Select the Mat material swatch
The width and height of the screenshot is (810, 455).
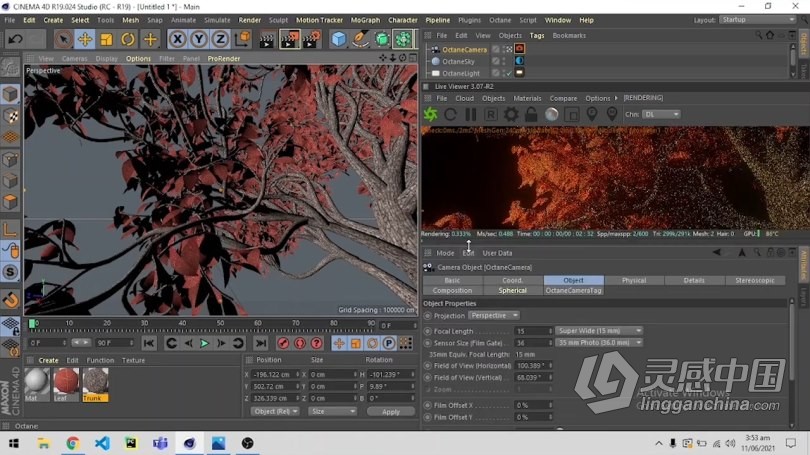click(36, 384)
